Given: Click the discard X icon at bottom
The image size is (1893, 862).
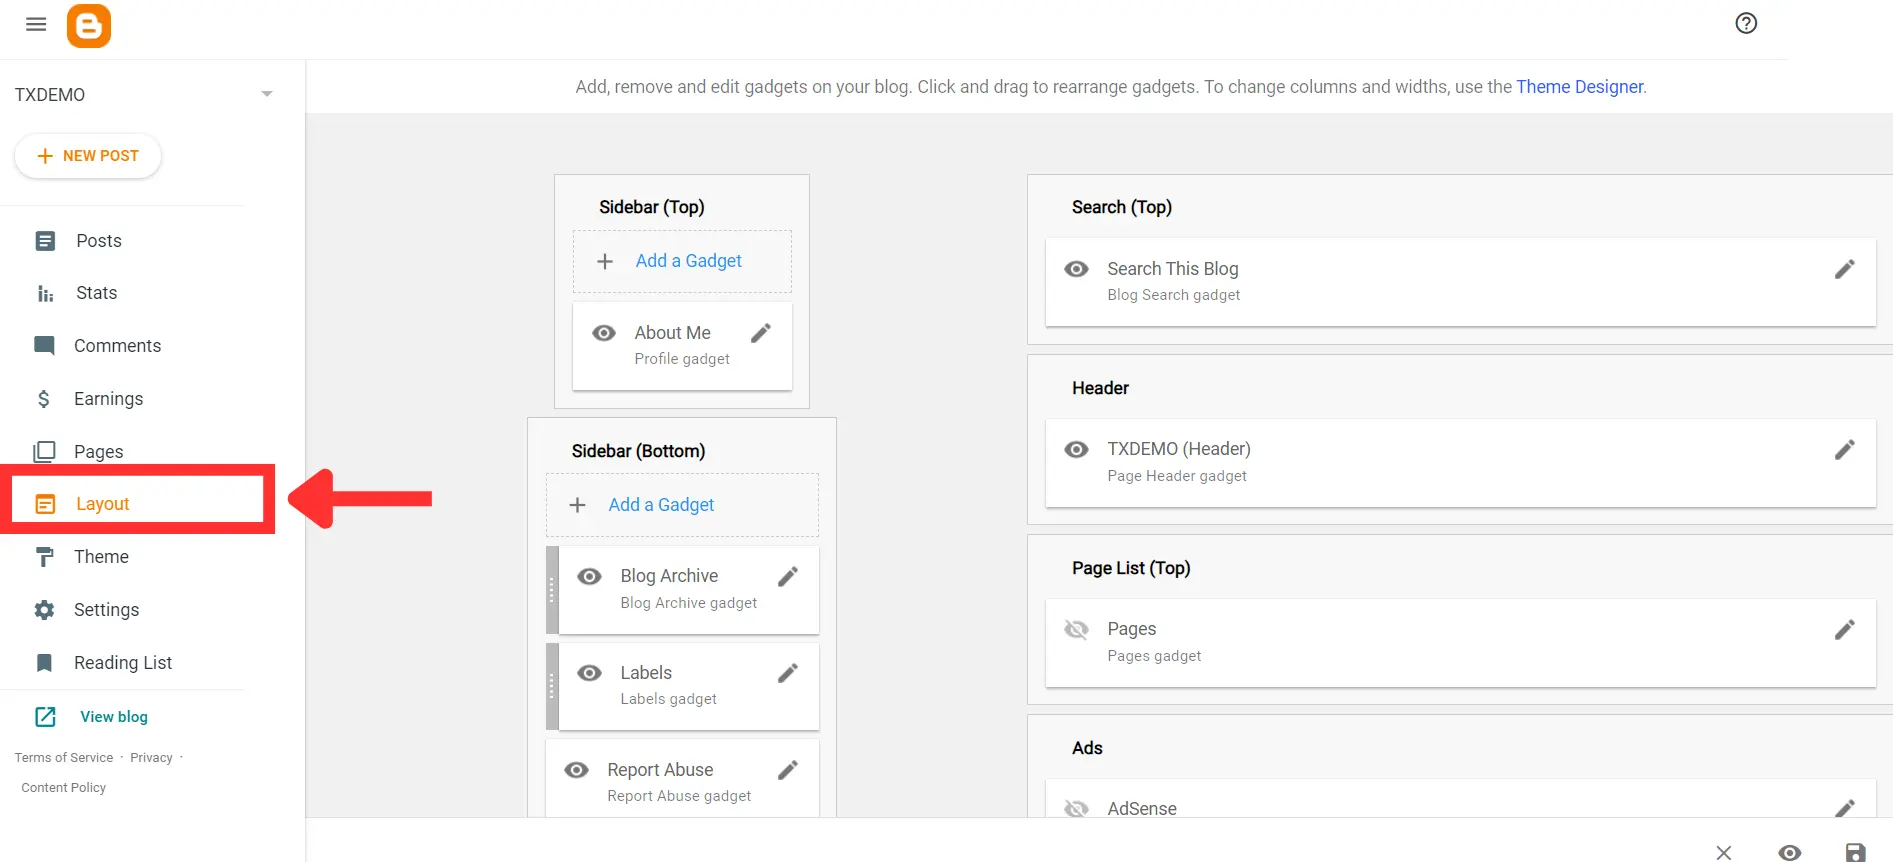Looking at the screenshot, I should click(1724, 852).
